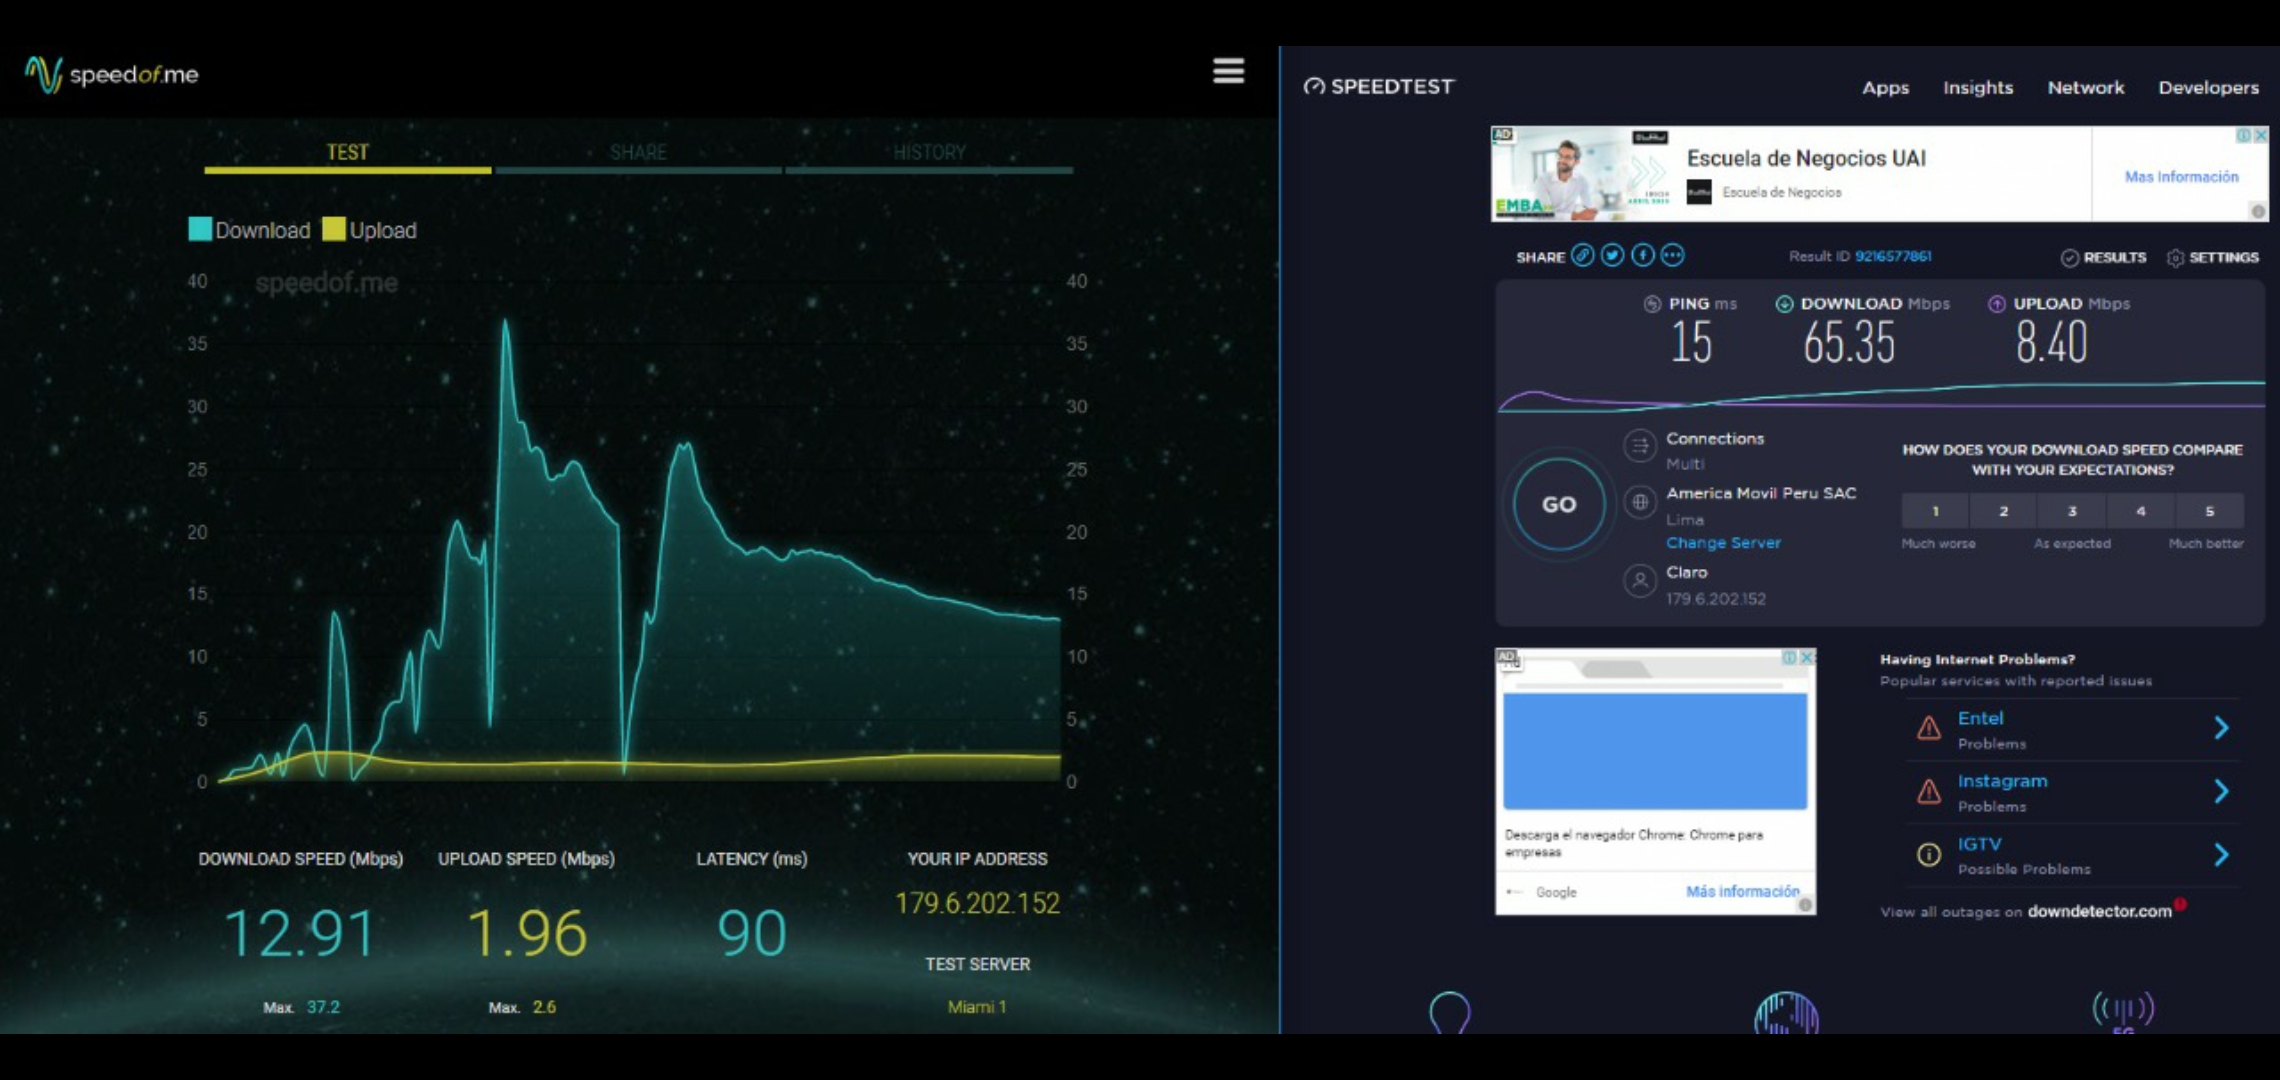Viewport: 2280px width, 1080px height.
Task: Expand Instagram reported problems
Action: 2223,791
